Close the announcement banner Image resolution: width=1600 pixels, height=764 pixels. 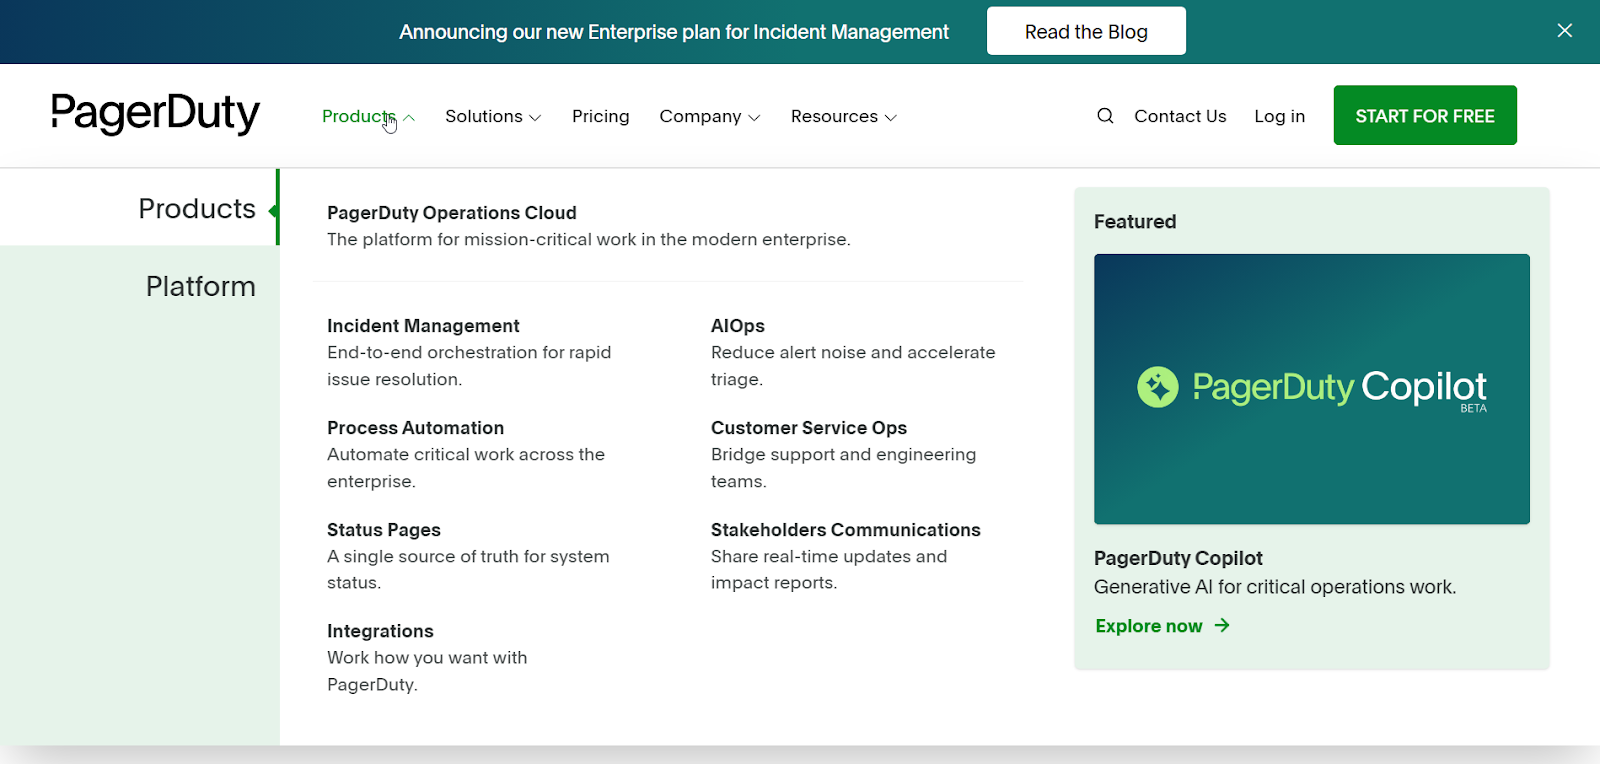1565,31
